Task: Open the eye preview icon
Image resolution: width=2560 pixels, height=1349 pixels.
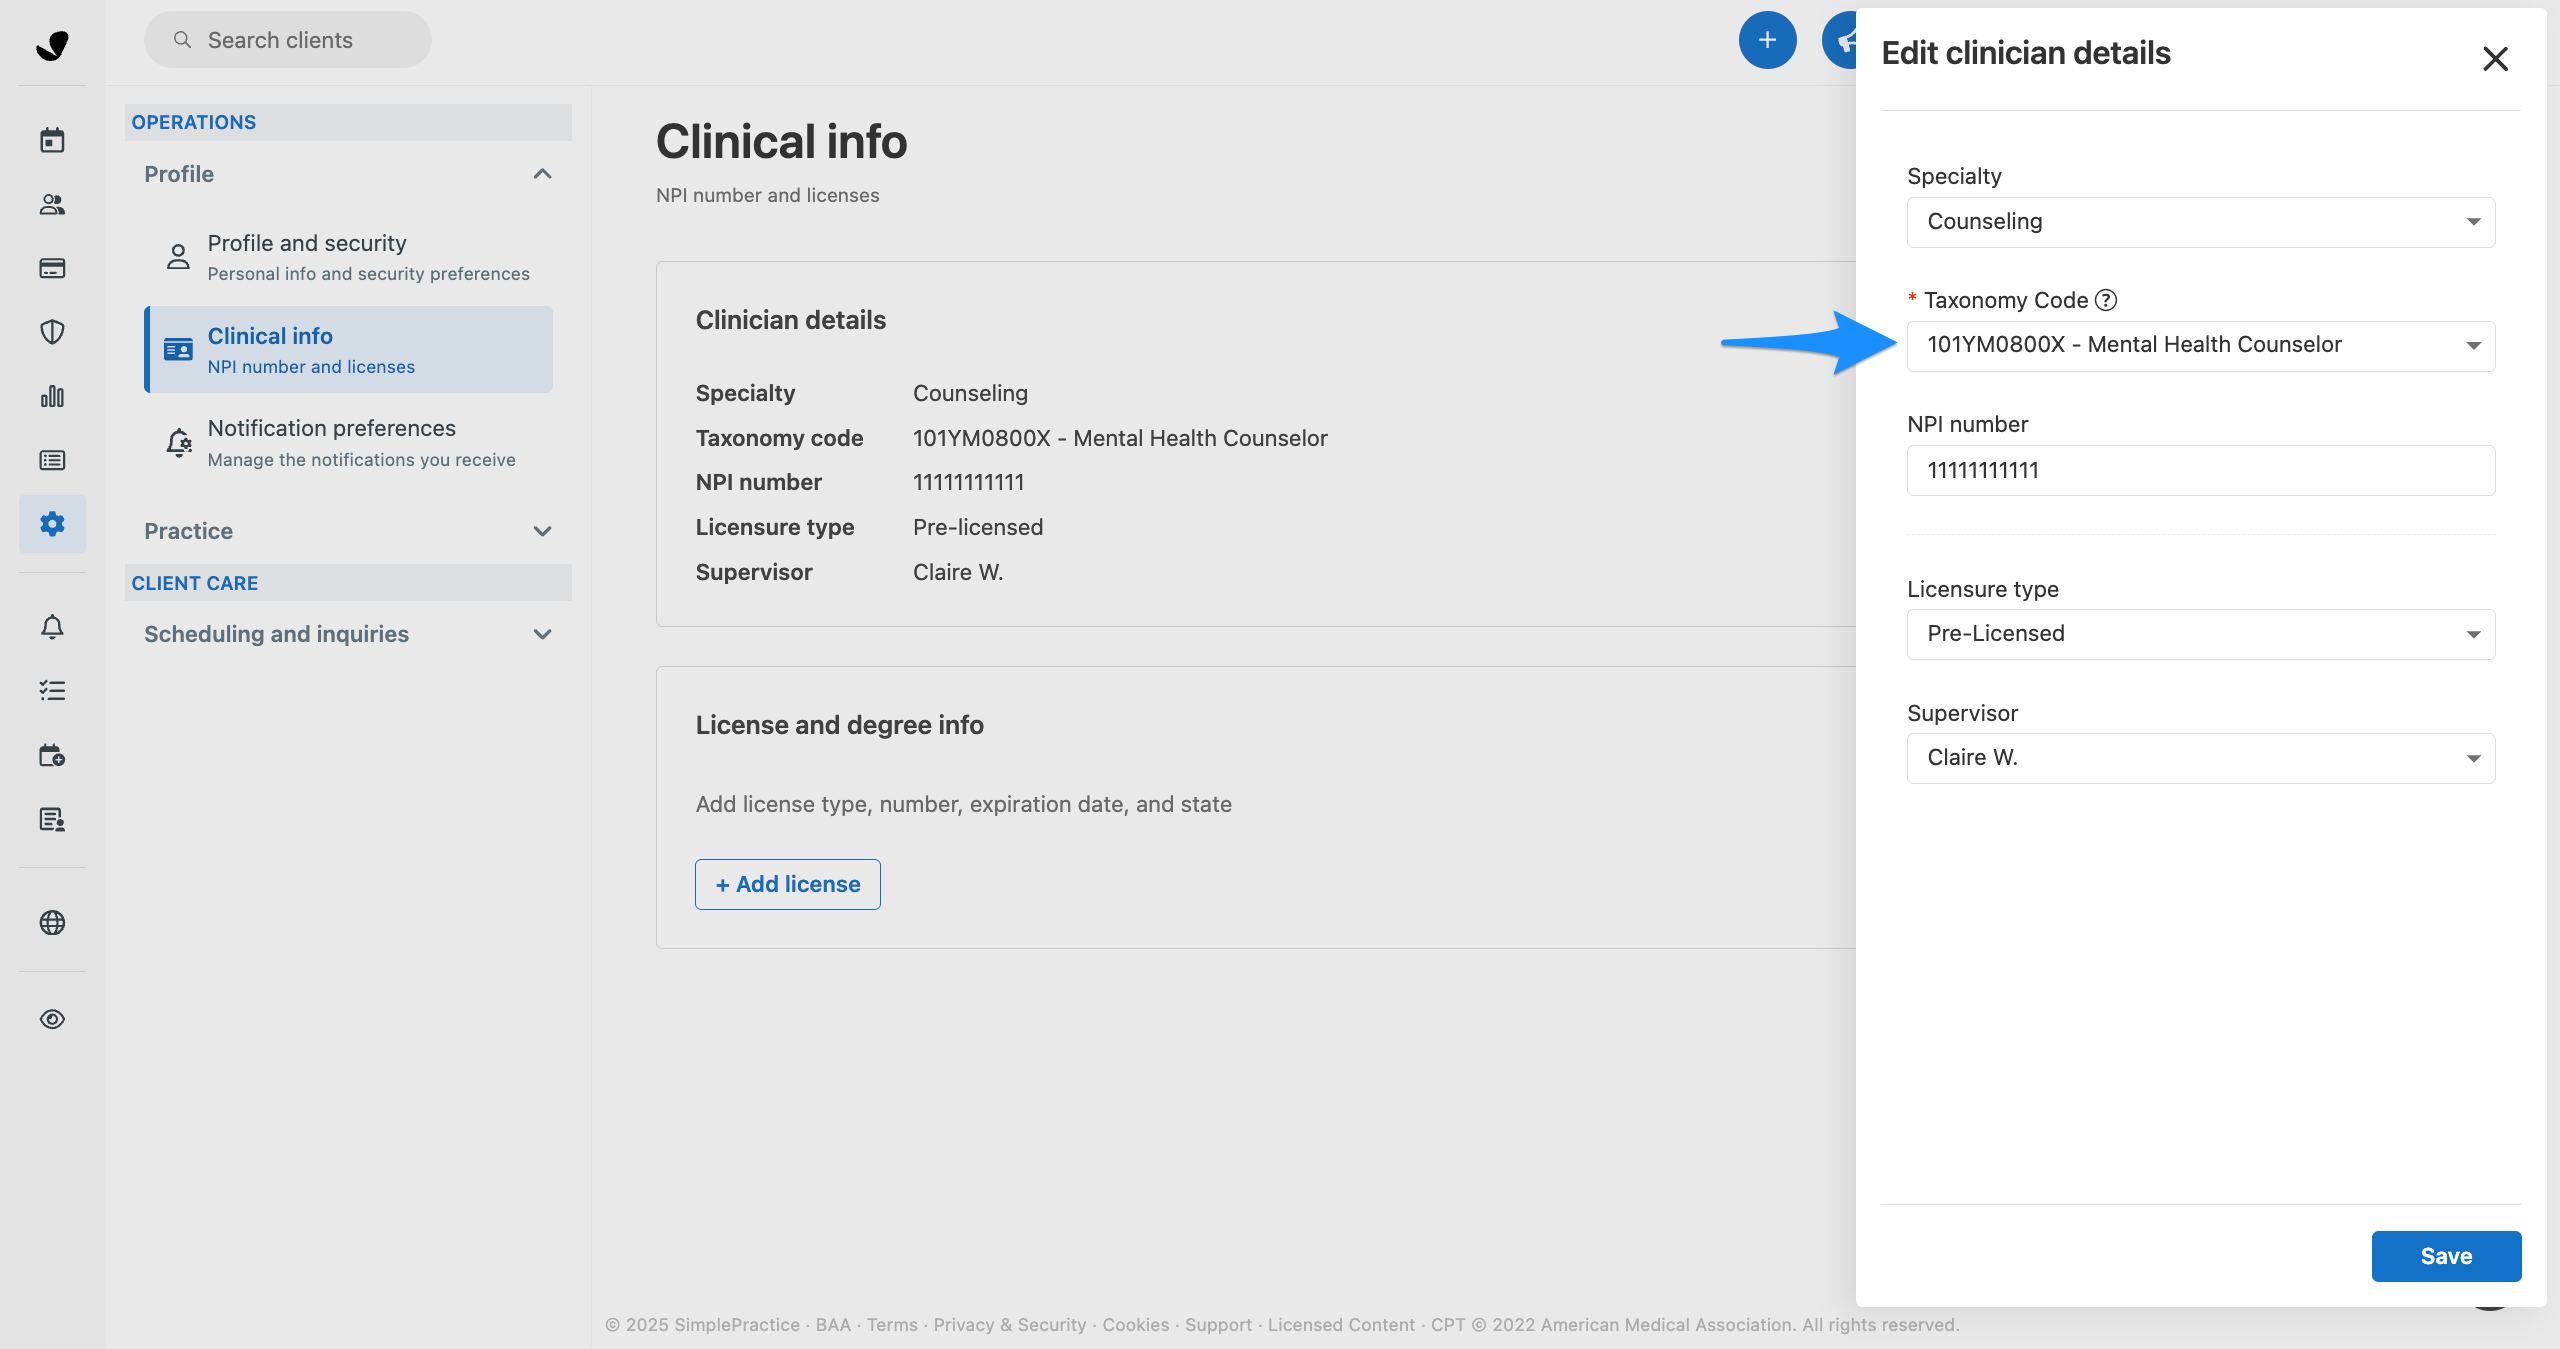Action: coord(52,1019)
